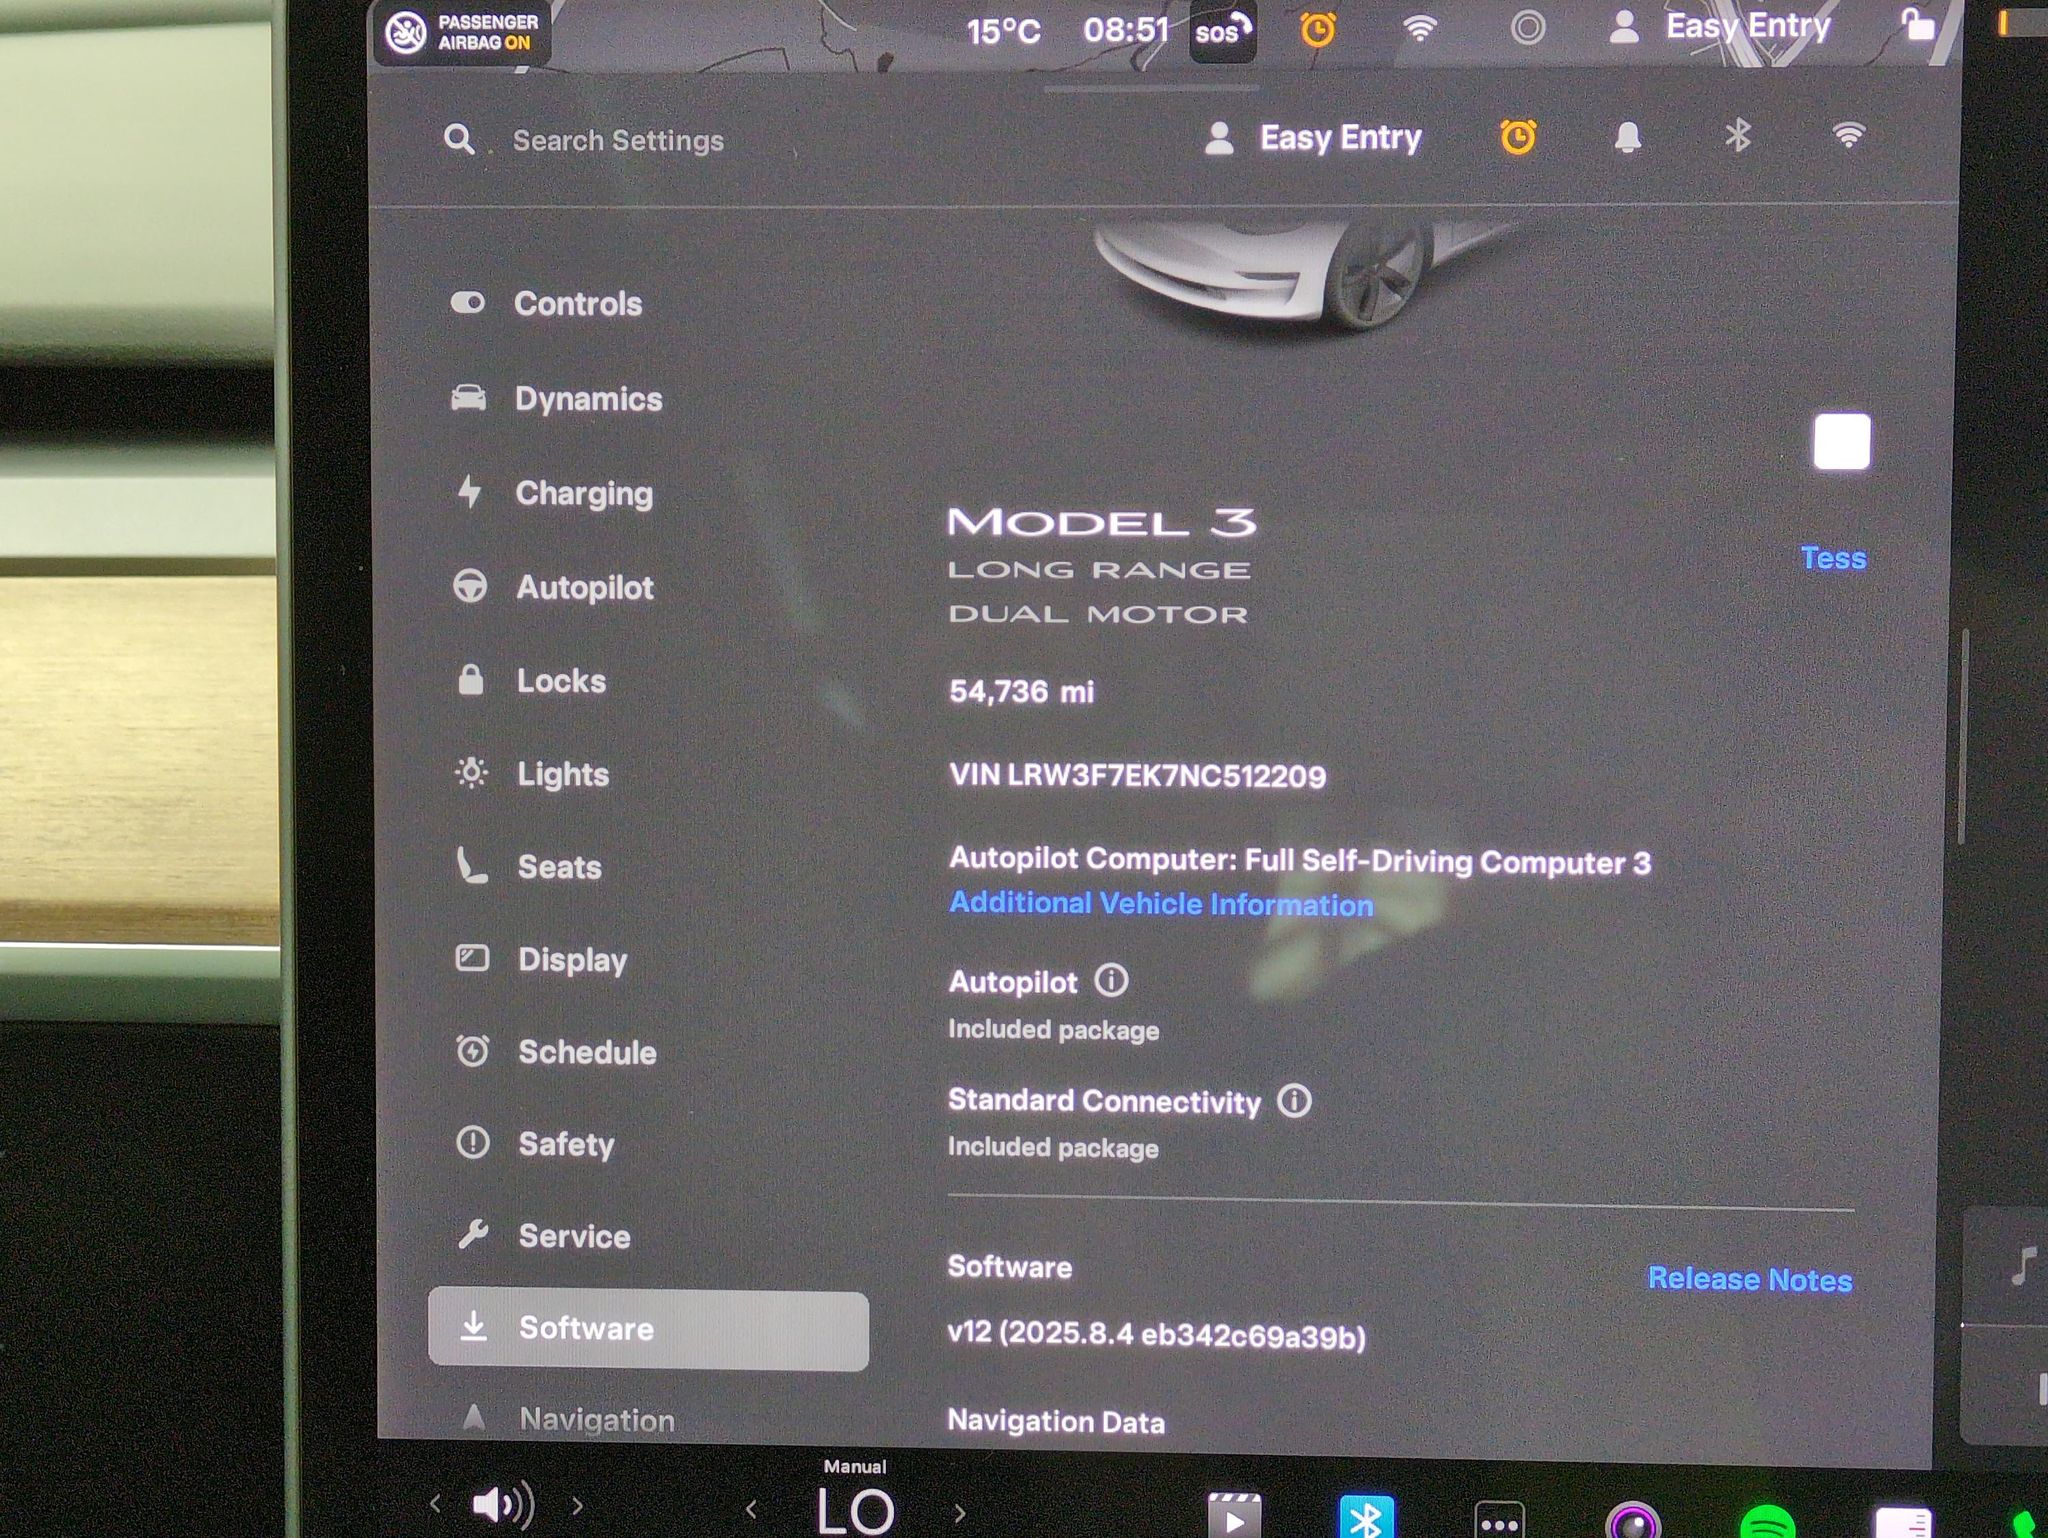Tap the Passenger Airbag On indicator
The height and width of the screenshot is (1538, 2048).
(463, 33)
